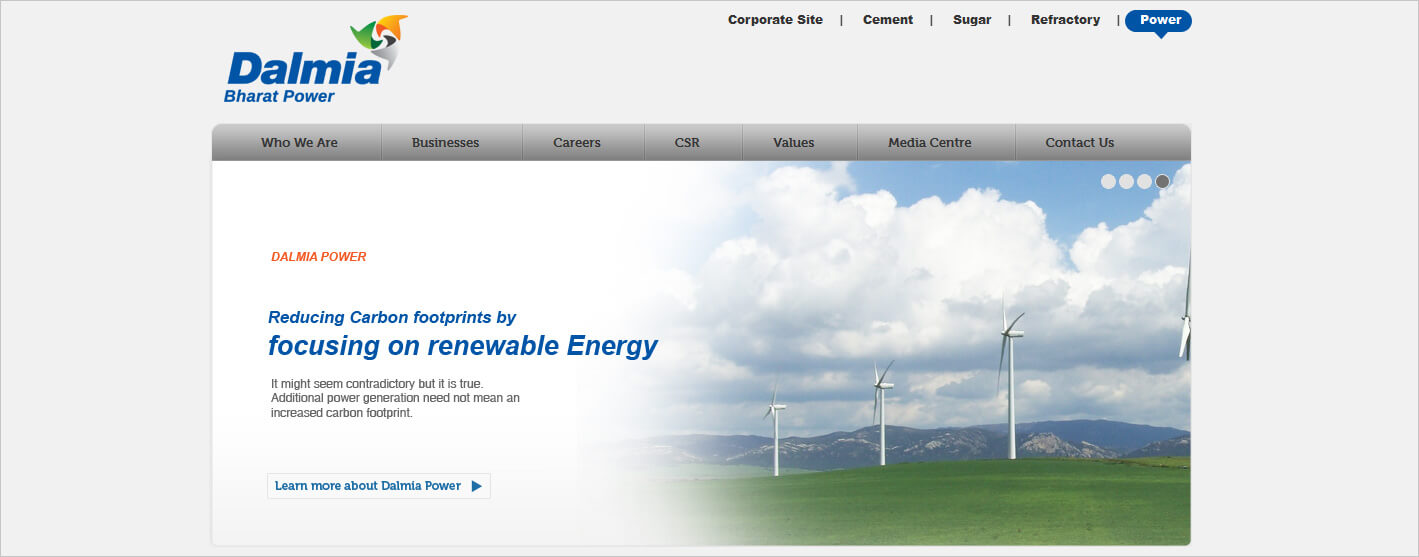Visit the Refractory site link
Viewport: 1419px width, 557px height.
coord(1065,20)
